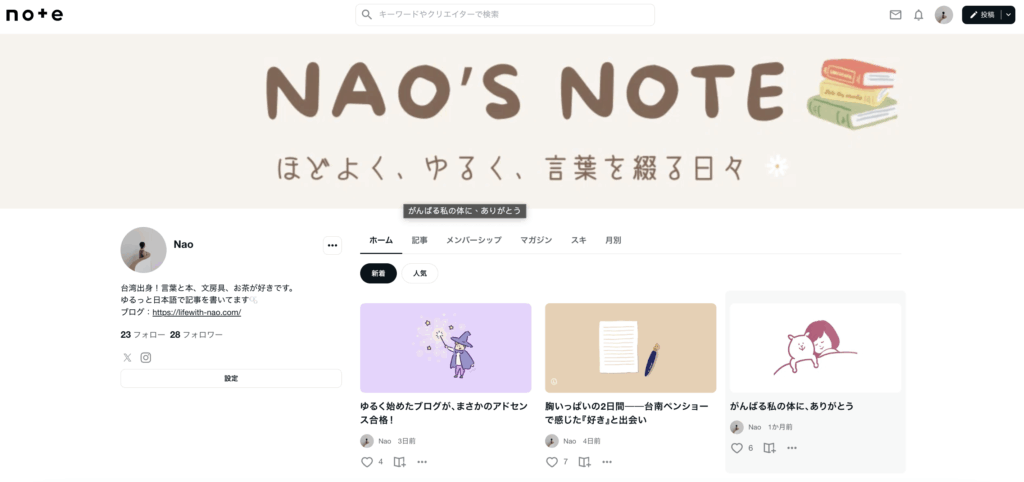
Task: Click the 設定 settings button
Action: pyautogui.click(x=231, y=378)
